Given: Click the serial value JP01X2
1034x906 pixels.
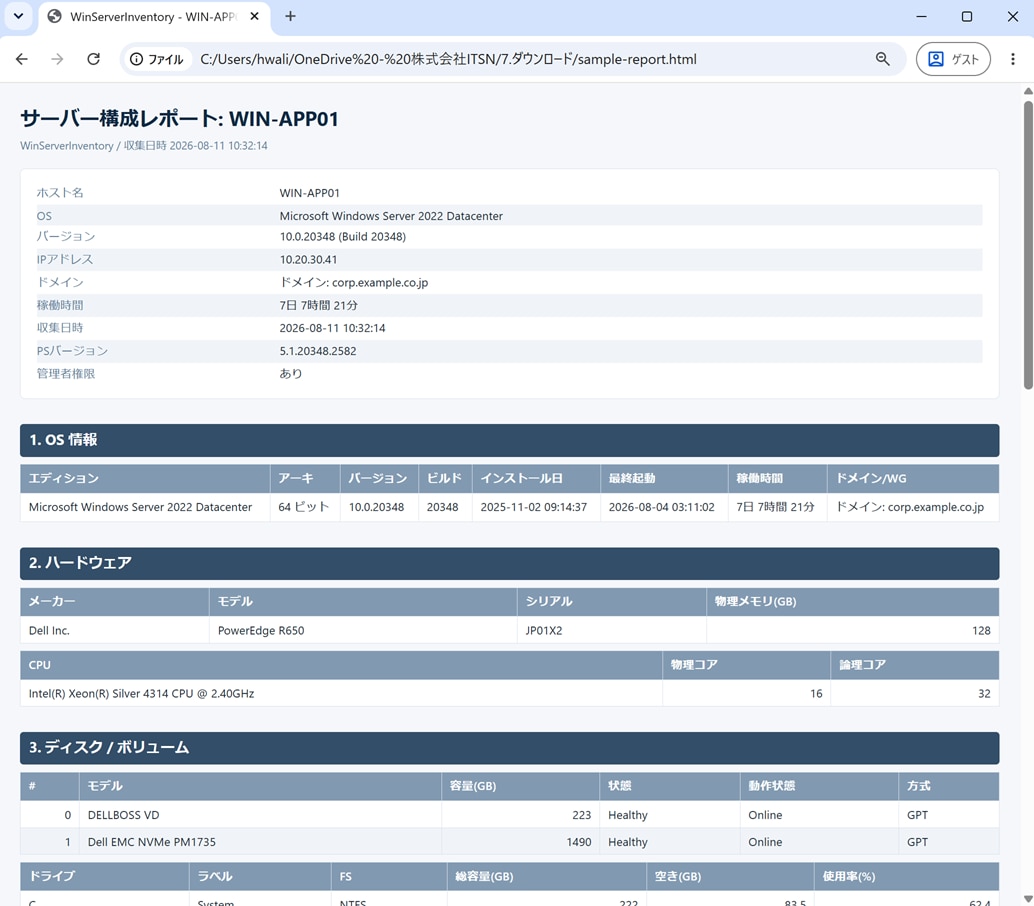Looking at the screenshot, I should [544, 630].
